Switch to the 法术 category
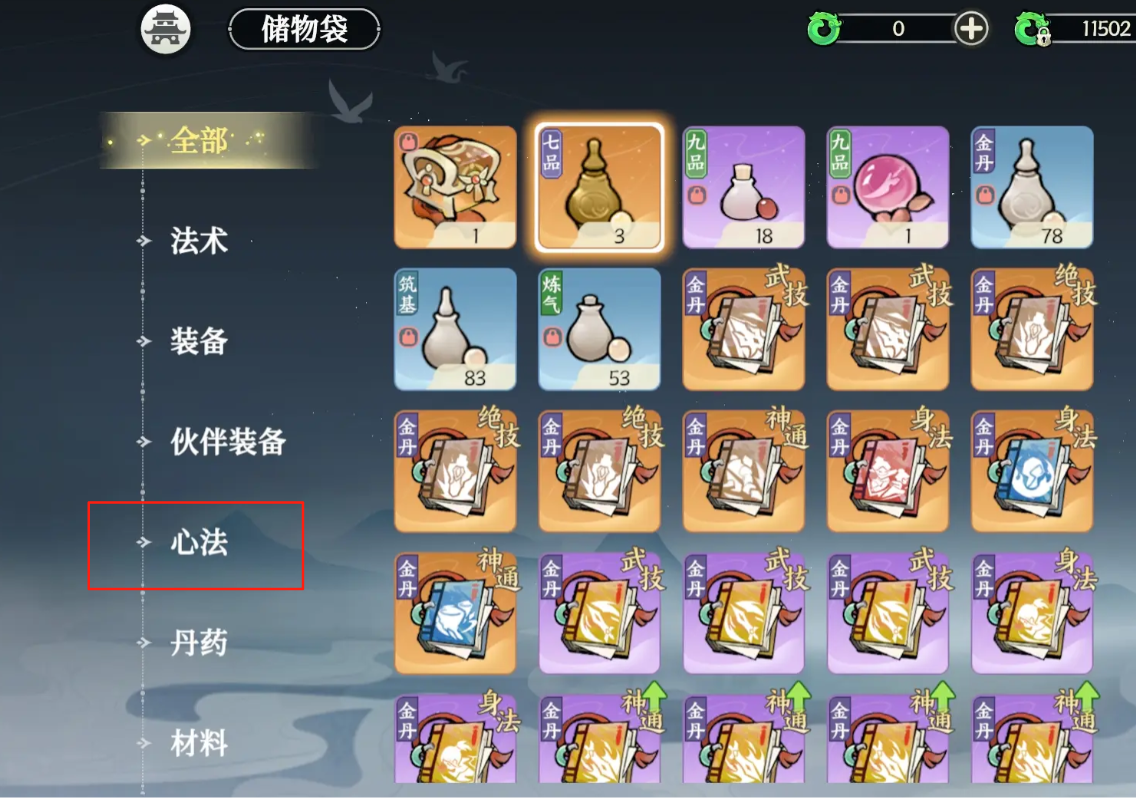This screenshot has width=1136, height=798. click(199, 241)
